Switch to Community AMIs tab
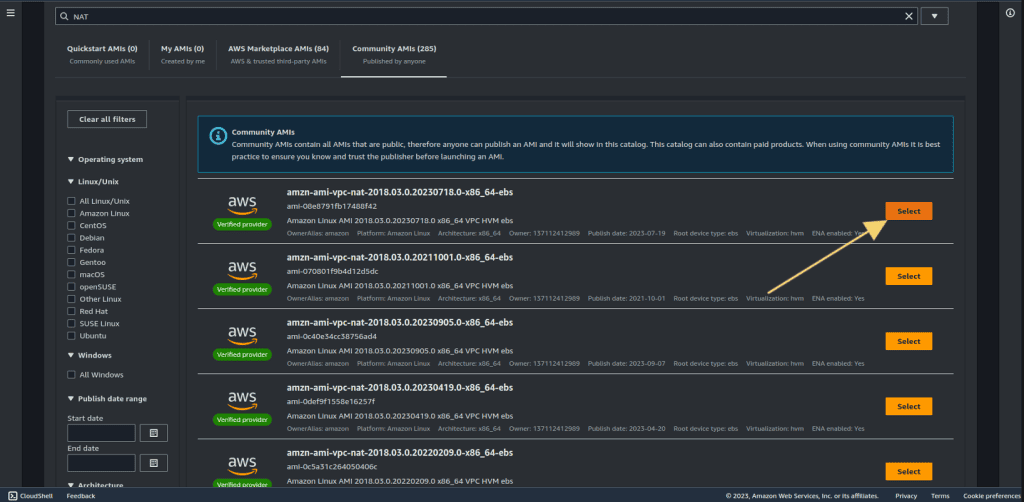The height and width of the screenshot is (502, 1024). (394, 54)
